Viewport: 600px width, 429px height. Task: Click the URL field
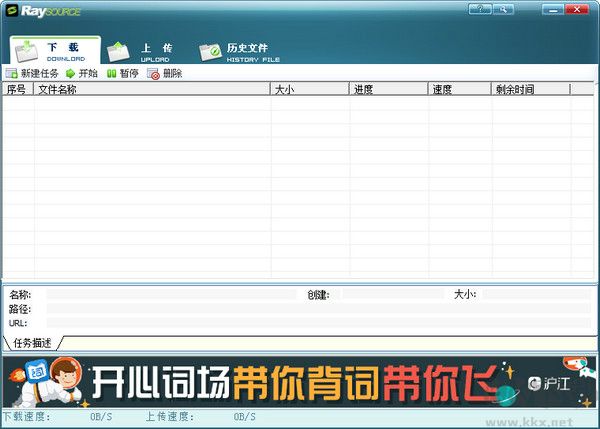click(318, 323)
